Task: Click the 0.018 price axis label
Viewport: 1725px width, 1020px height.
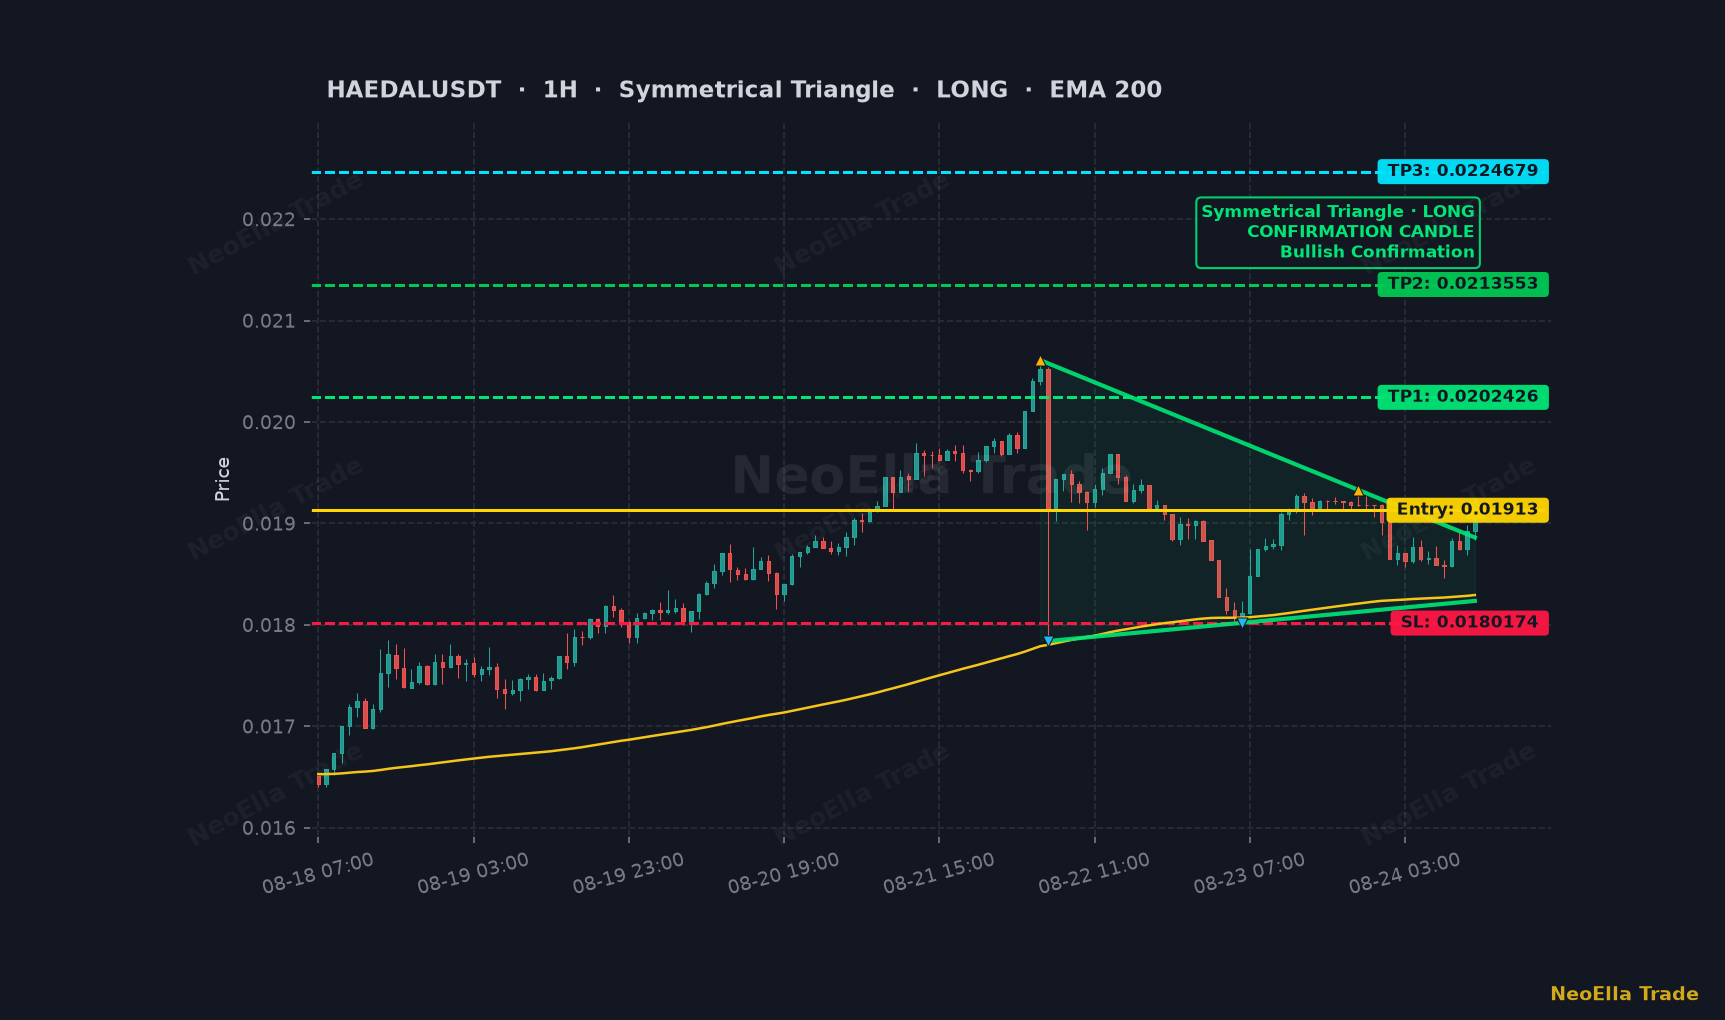Action: (269, 626)
